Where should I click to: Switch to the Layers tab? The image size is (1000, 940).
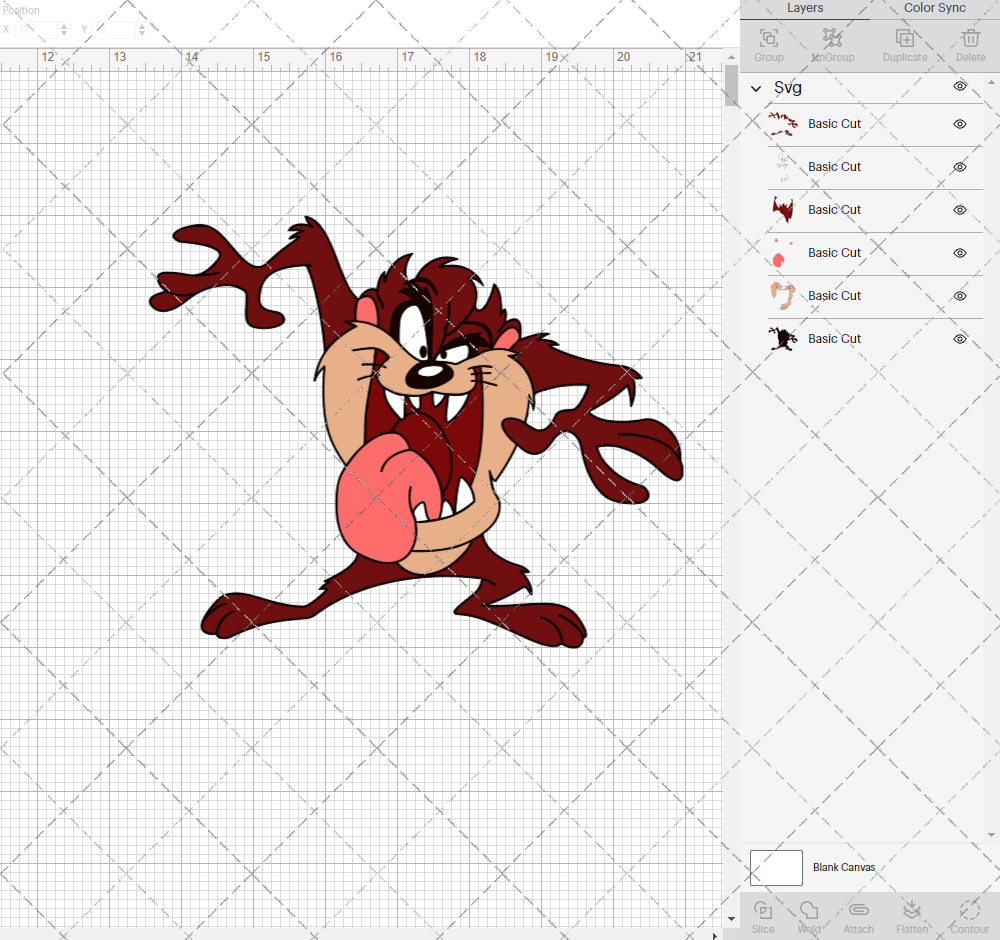tap(804, 8)
